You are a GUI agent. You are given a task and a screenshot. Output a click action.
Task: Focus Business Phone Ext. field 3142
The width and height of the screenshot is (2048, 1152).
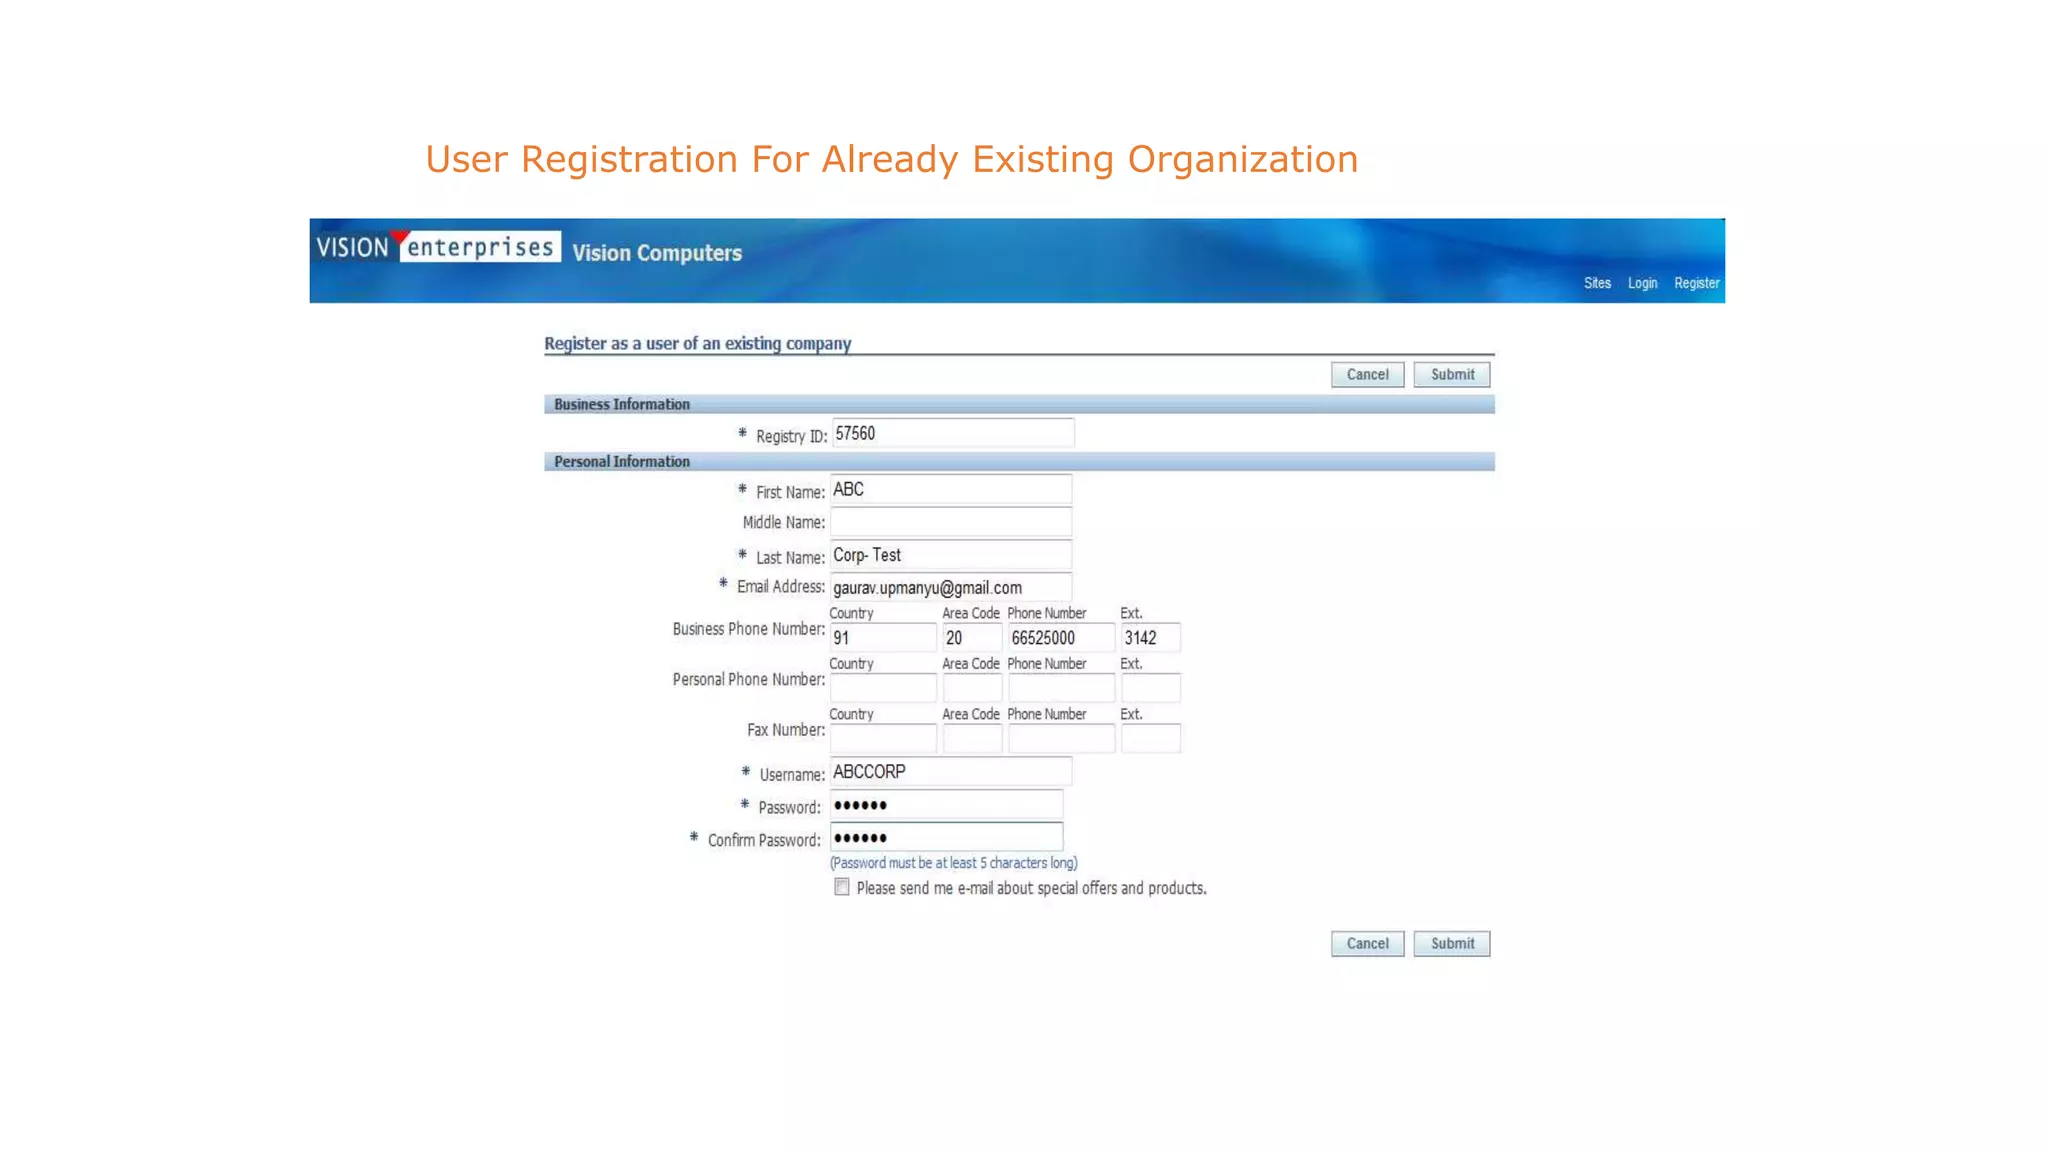coord(1151,637)
